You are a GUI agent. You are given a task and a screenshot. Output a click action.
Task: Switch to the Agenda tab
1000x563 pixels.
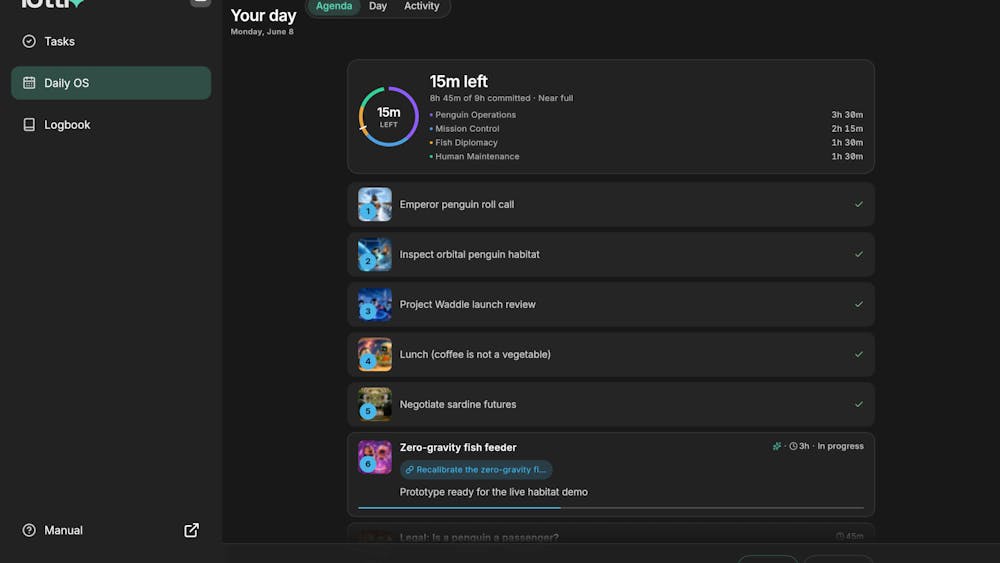[x=334, y=6]
